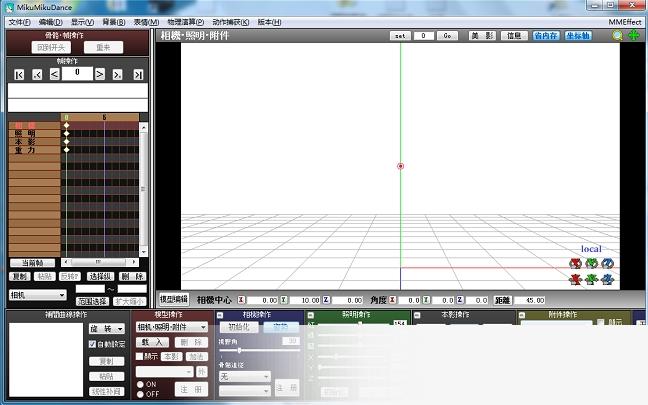Toggle the 坐标轴 button
This screenshot has width=648, height=405.
coord(579,36)
